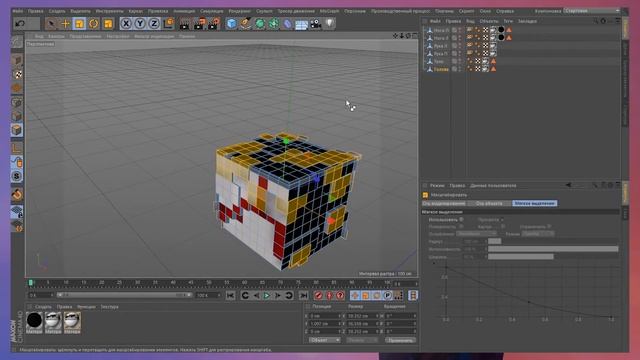The width and height of the screenshot is (640, 360).
Task: Toggle the Y axis lock
Action: point(140,24)
